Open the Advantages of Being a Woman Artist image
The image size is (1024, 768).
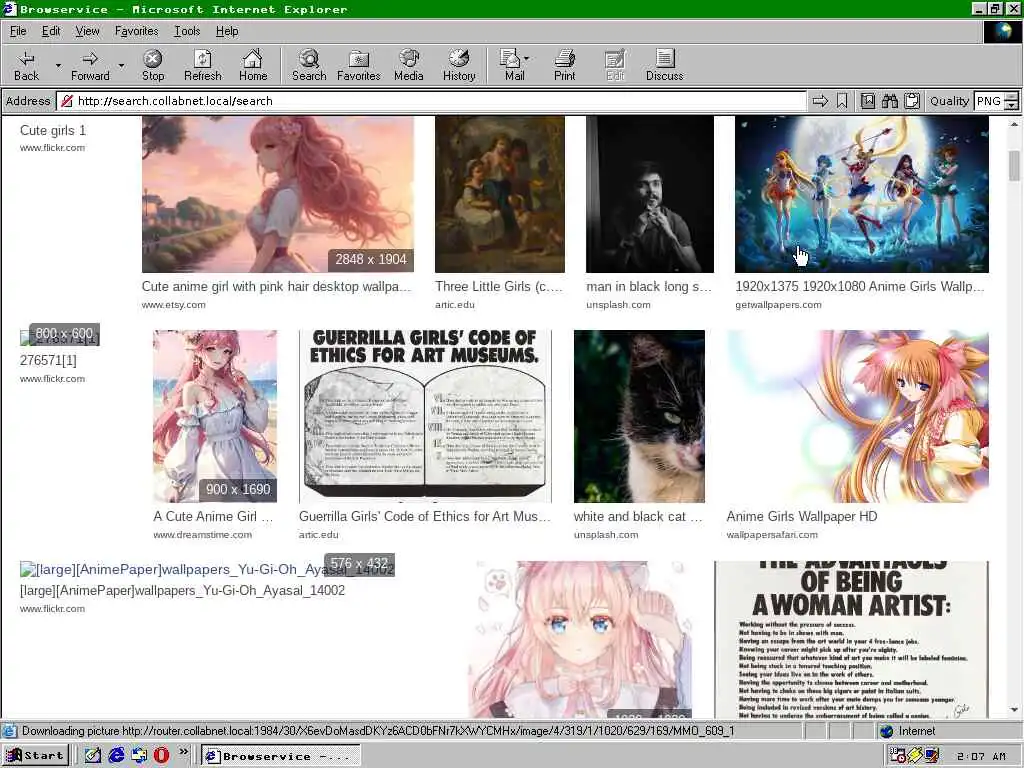[x=851, y=639]
